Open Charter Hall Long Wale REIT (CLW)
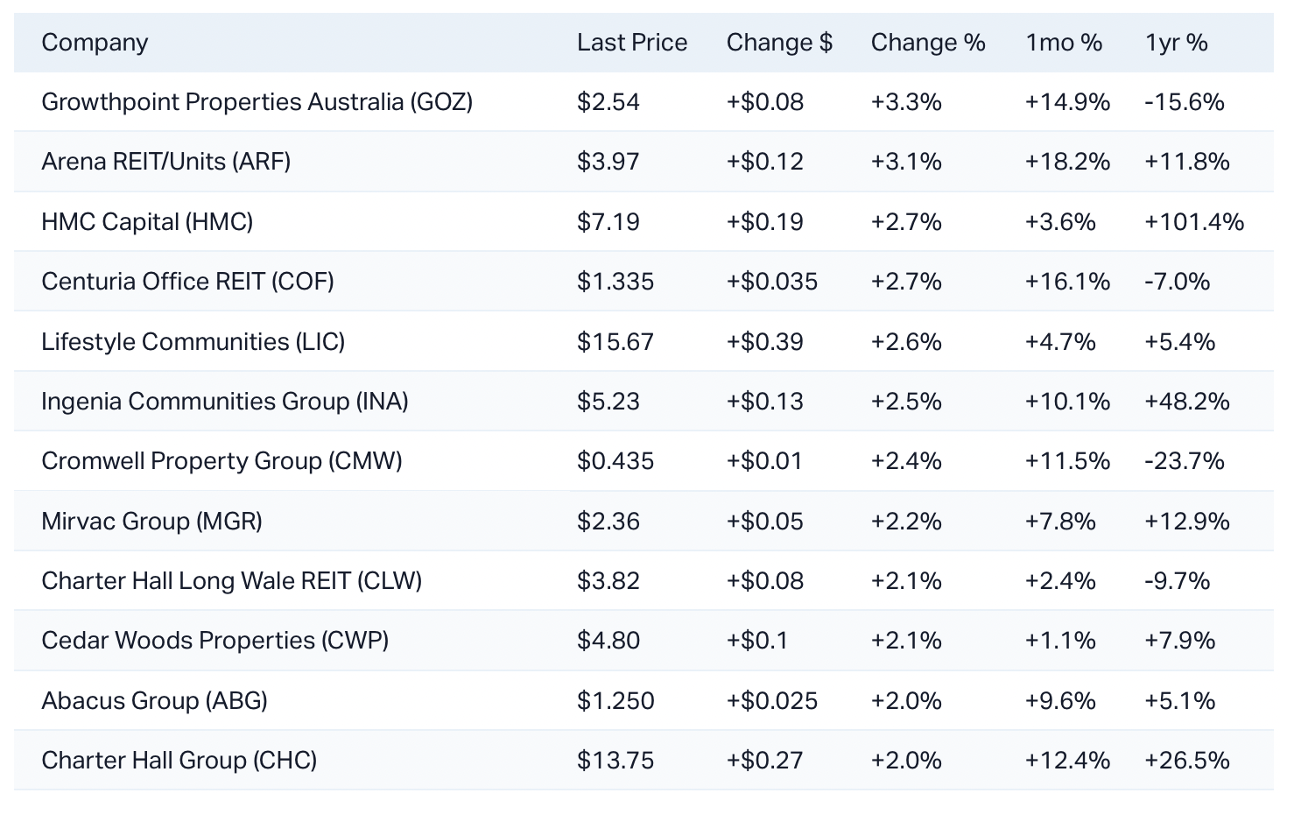Image resolution: width=1290 pixels, height=822 pixels. point(232,581)
